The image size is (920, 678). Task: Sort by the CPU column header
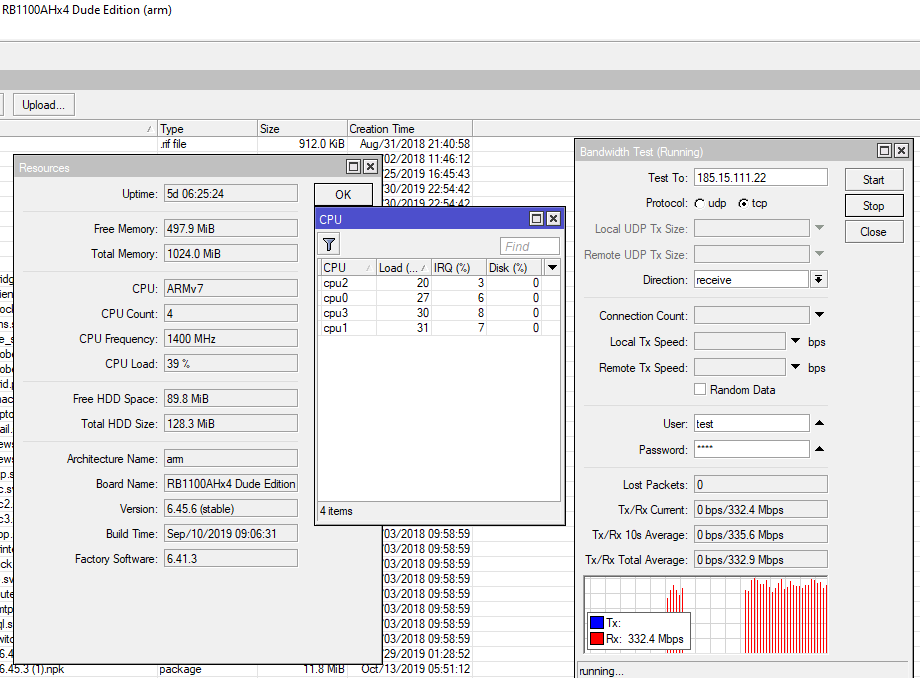coord(347,267)
